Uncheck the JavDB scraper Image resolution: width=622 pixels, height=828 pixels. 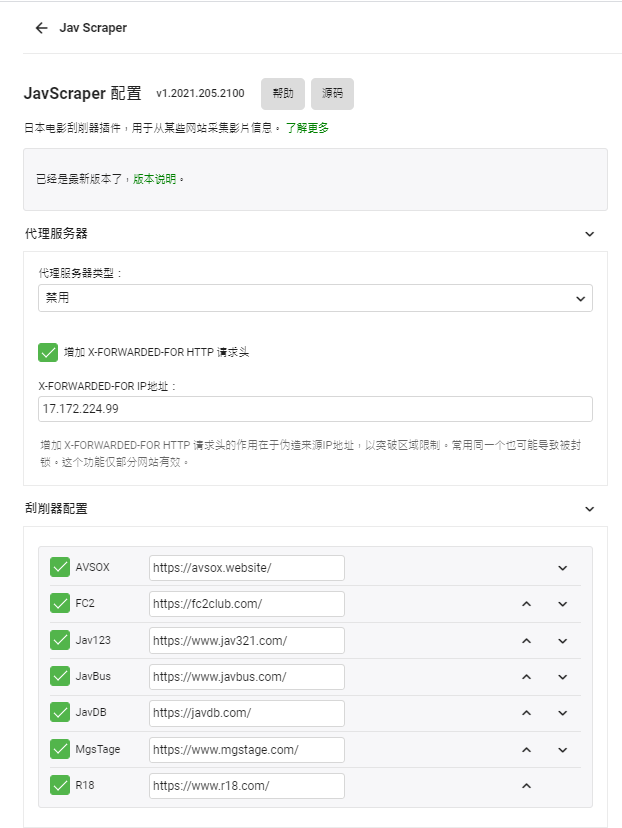click(58, 712)
